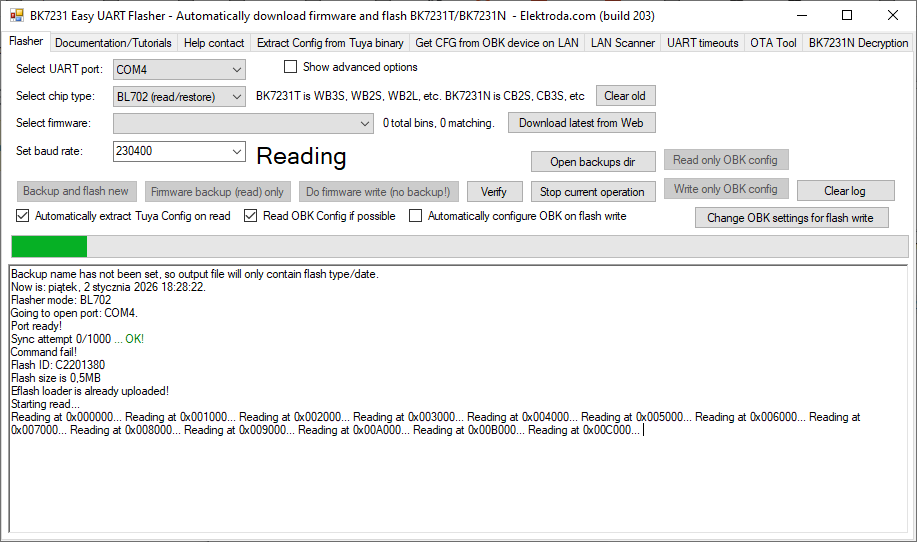Enable Automatically configure OBK on flash write
Screen dimensions: 917x542
point(415,216)
